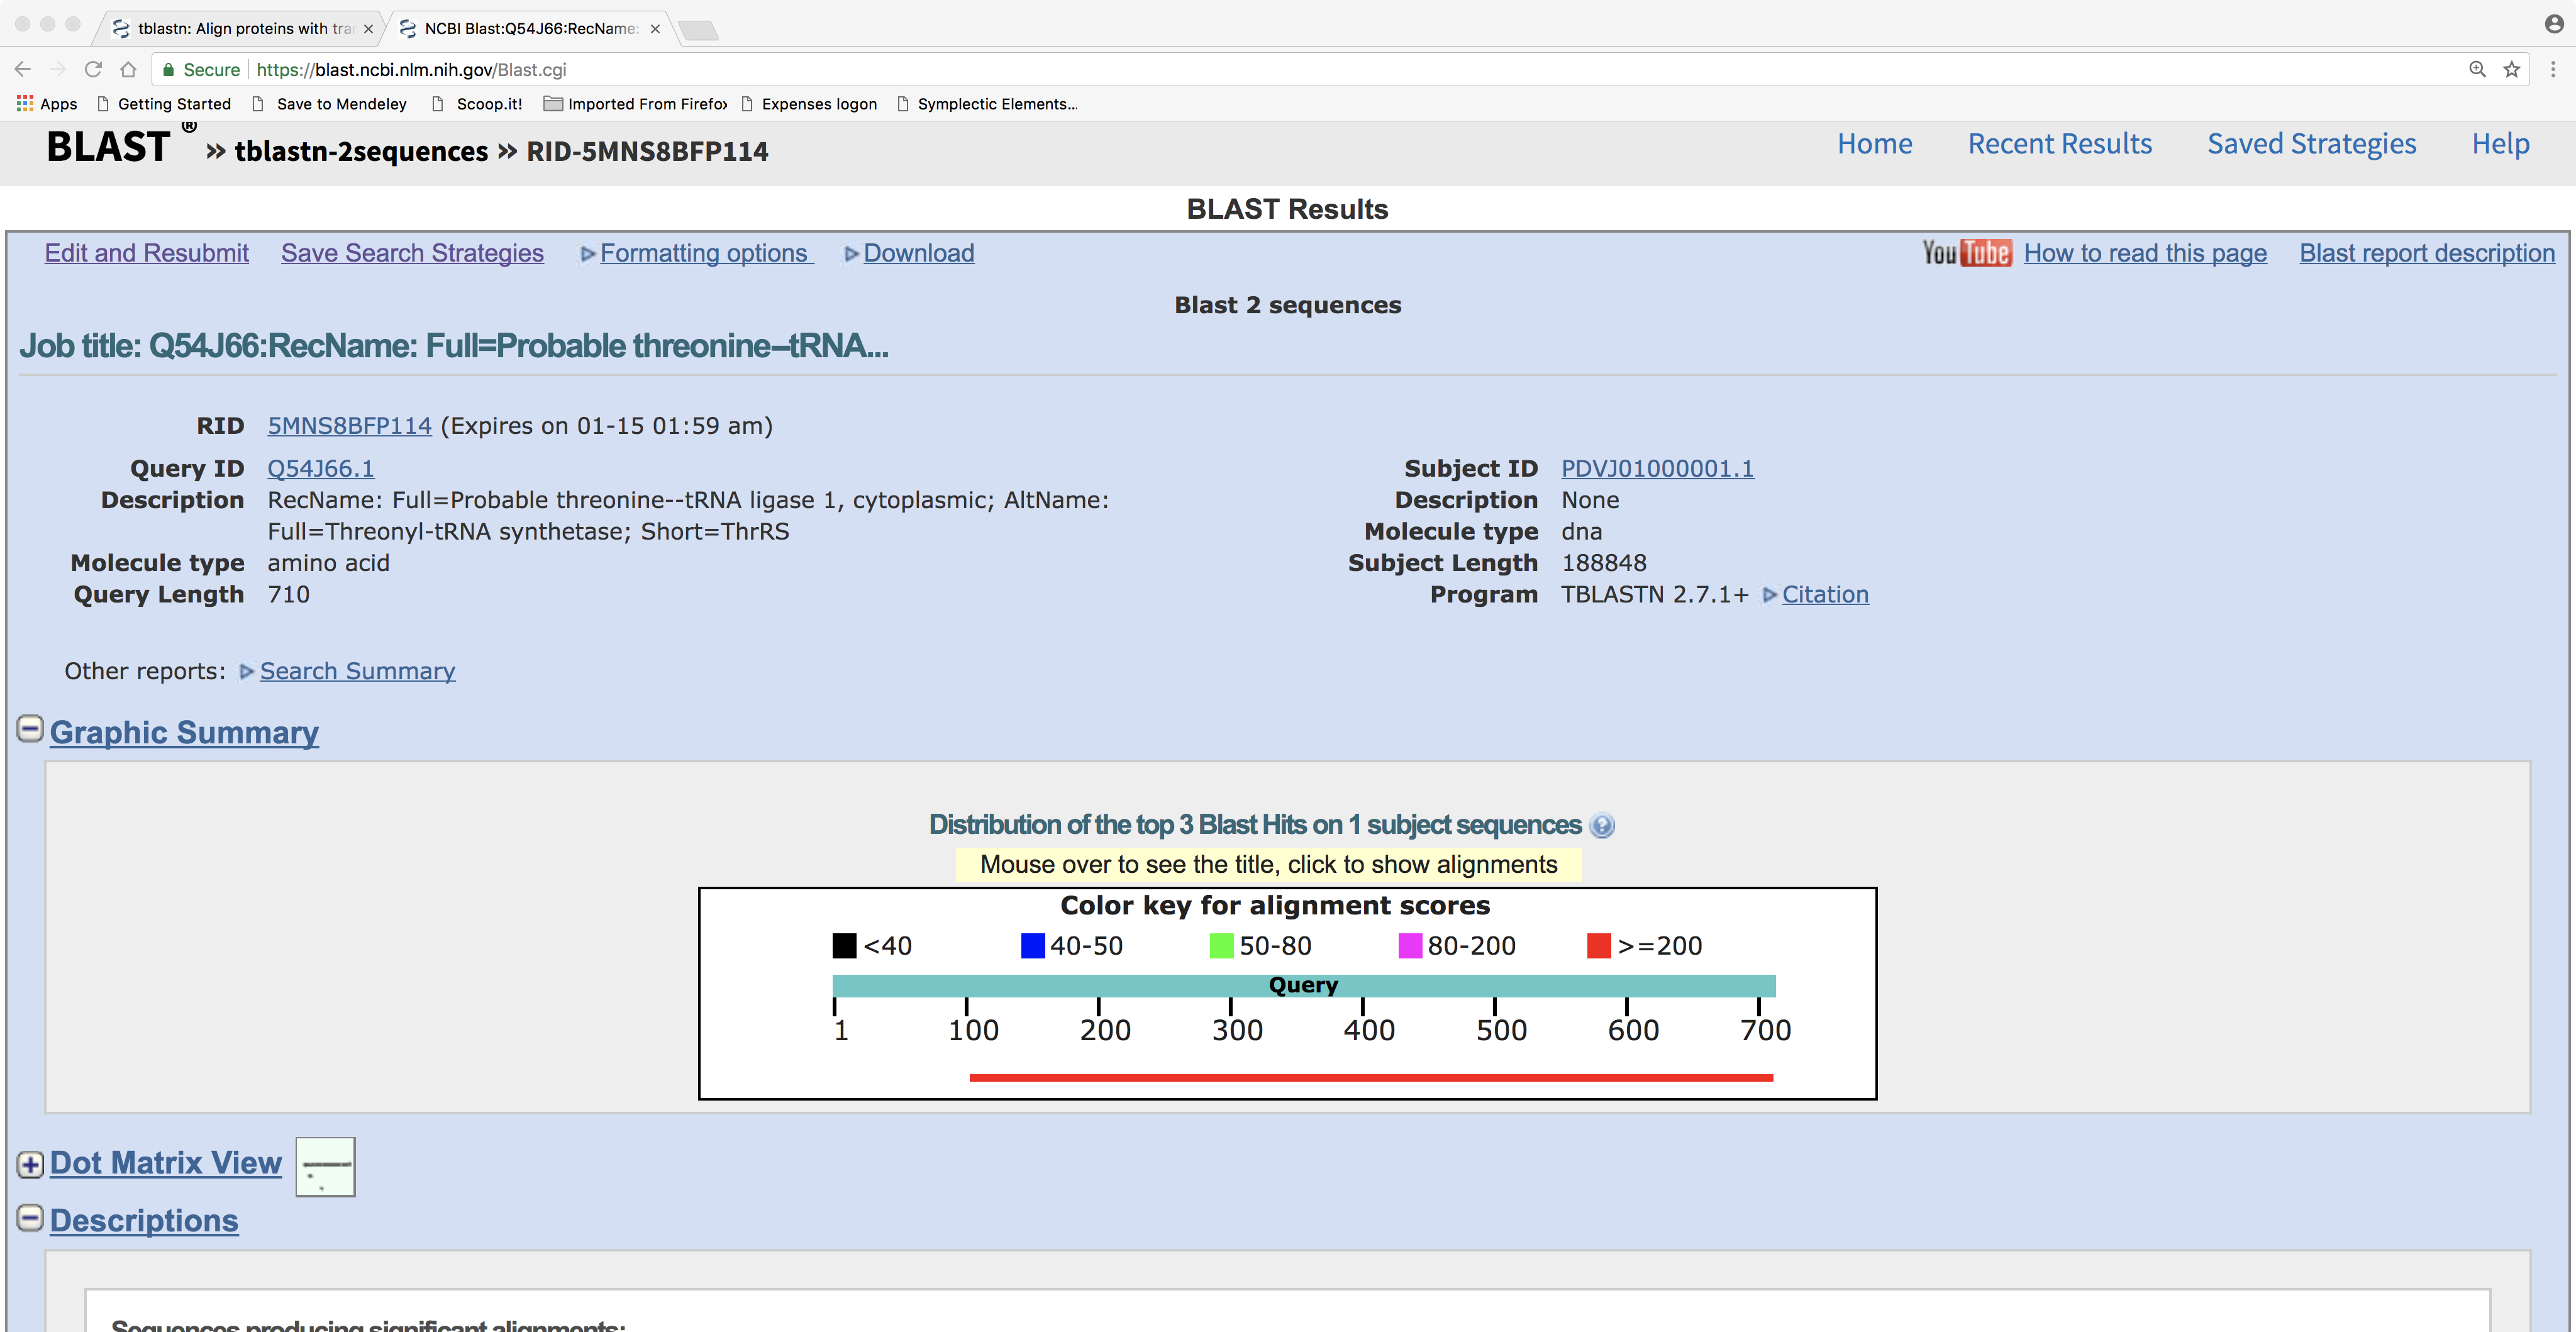Click the browser reload icon
2576x1332 pixels.
click(x=93, y=69)
